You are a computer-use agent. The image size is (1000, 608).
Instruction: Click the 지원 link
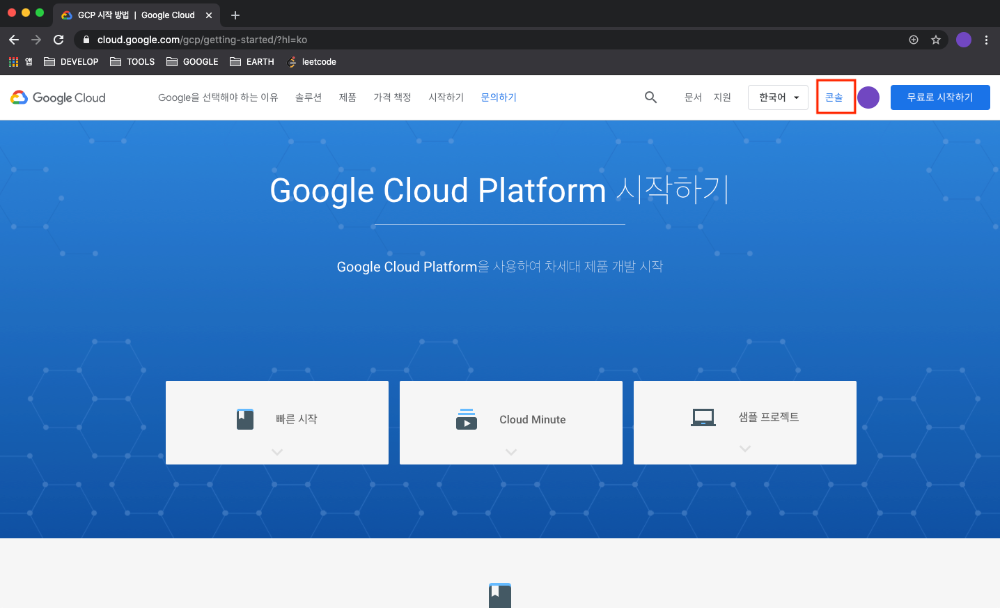722,98
